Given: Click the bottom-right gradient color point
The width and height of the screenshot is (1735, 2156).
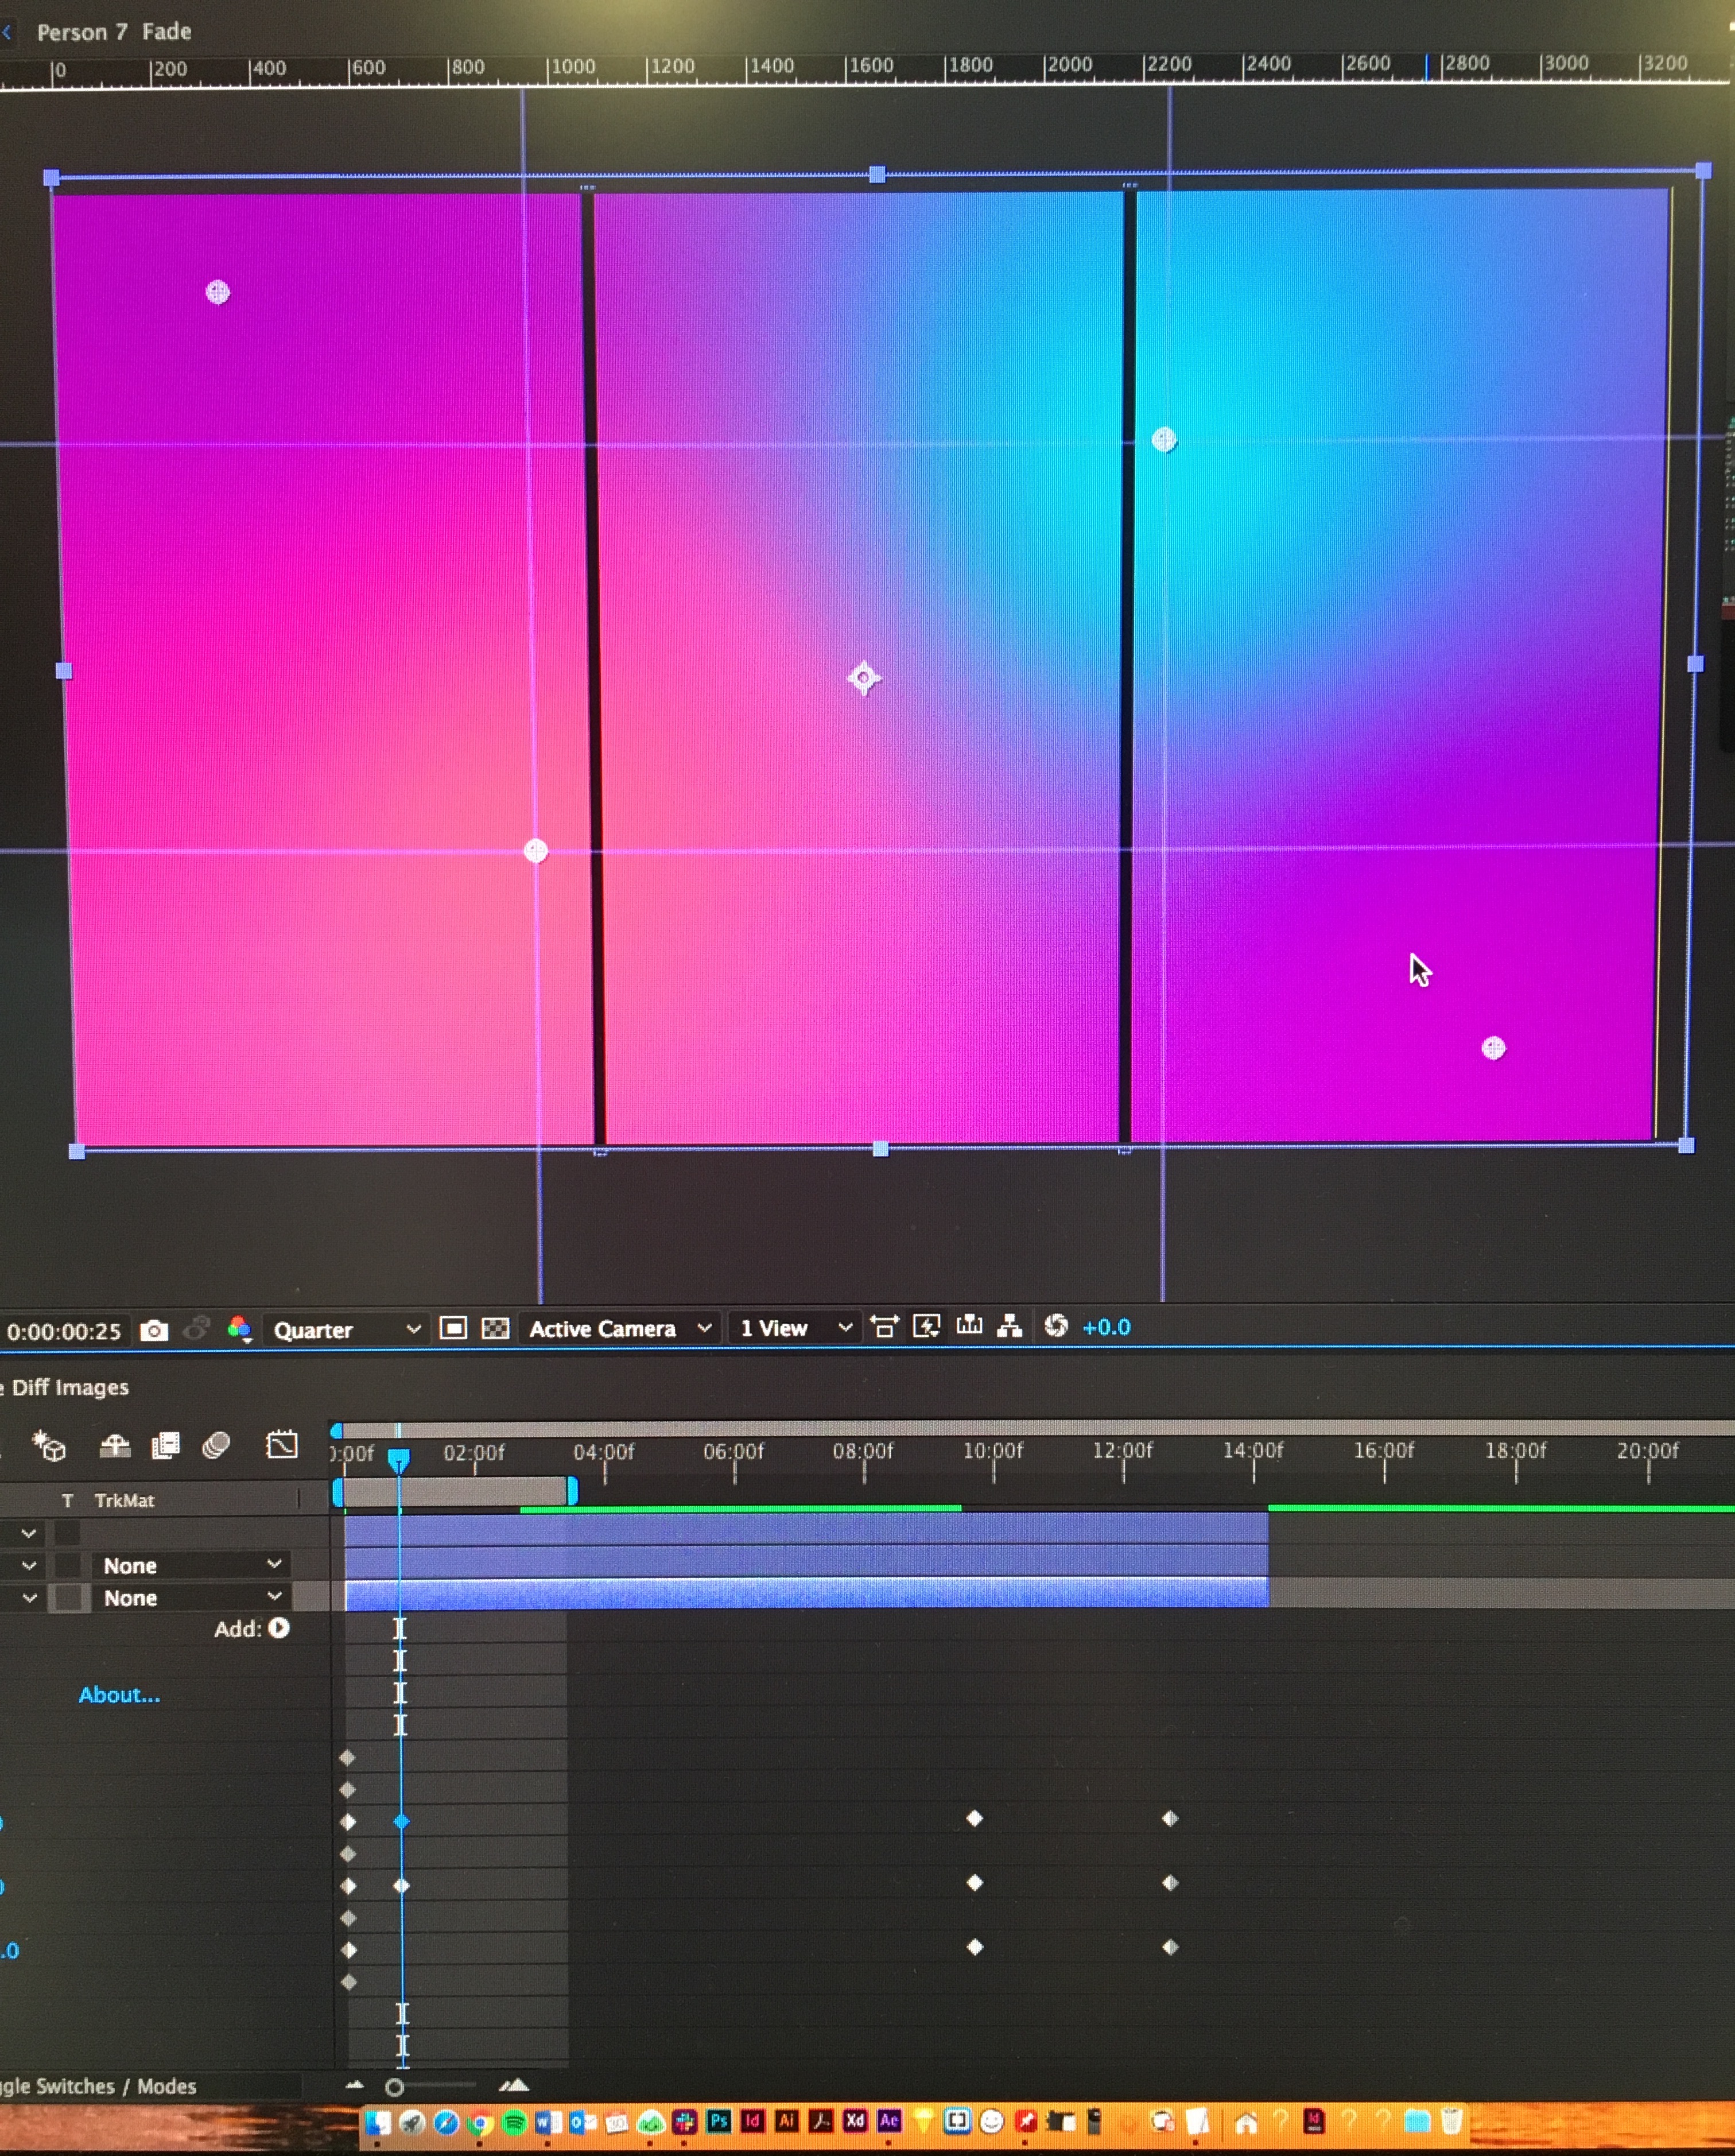Looking at the screenshot, I should [1493, 1047].
